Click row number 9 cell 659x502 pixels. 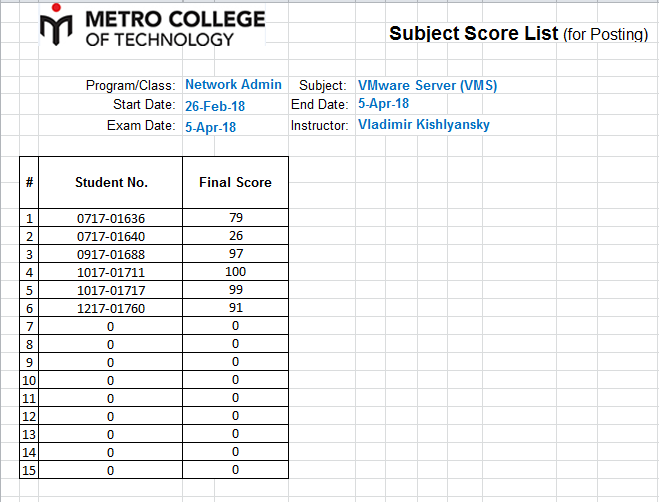(x=29, y=362)
